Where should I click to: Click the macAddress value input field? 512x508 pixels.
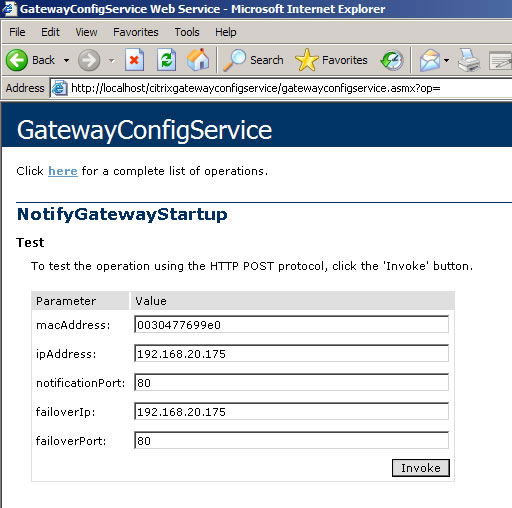point(291,324)
